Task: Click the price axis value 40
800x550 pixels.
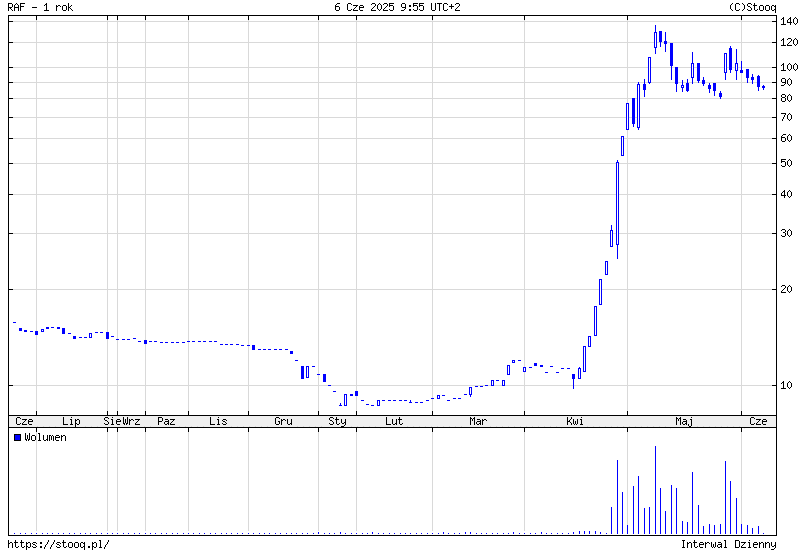Action: tap(786, 194)
